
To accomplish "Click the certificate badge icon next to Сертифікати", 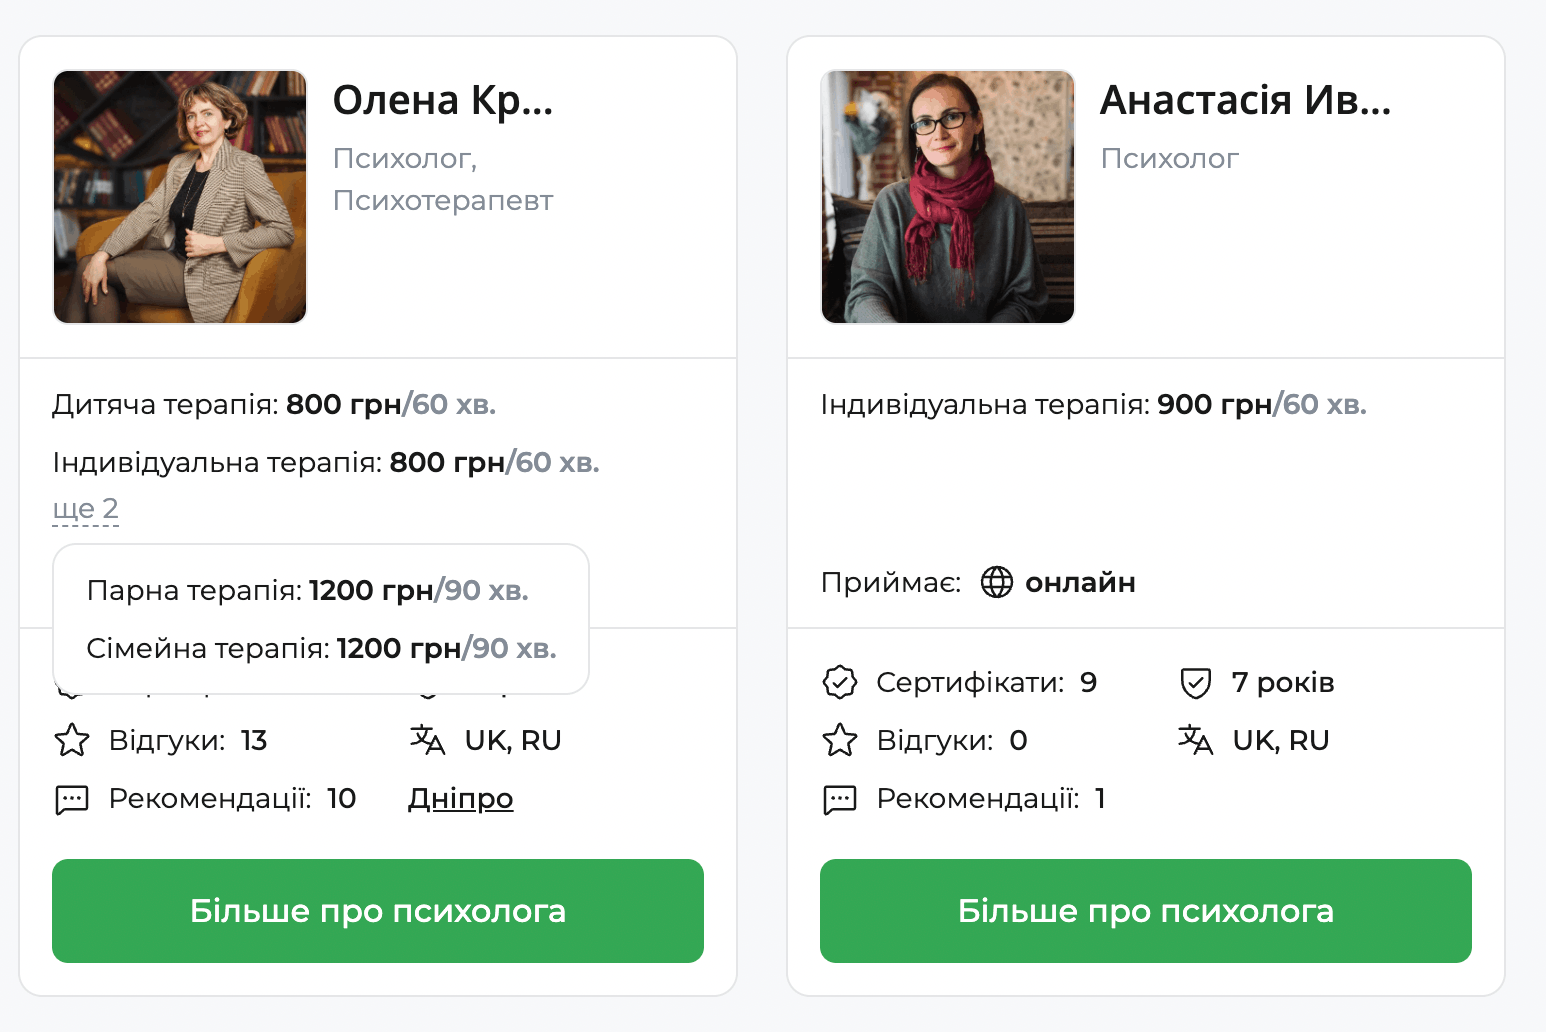I will point(840,682).
